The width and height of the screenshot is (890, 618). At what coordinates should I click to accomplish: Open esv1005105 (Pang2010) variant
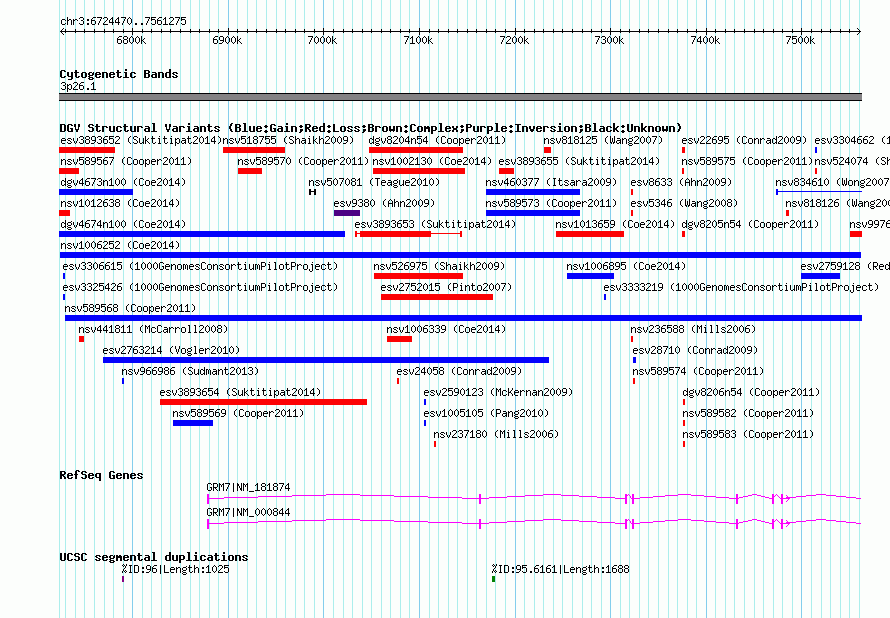(x=486, y=413)
